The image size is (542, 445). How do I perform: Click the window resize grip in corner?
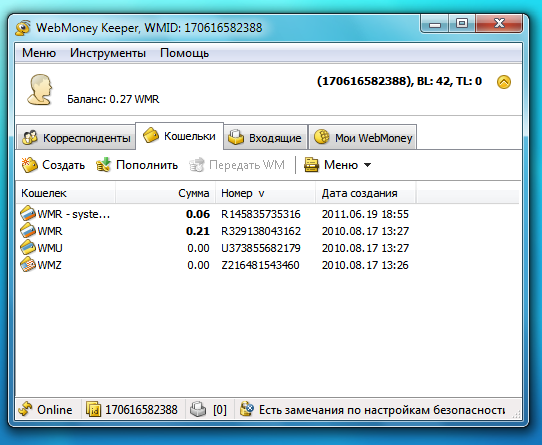coord(516,414)
